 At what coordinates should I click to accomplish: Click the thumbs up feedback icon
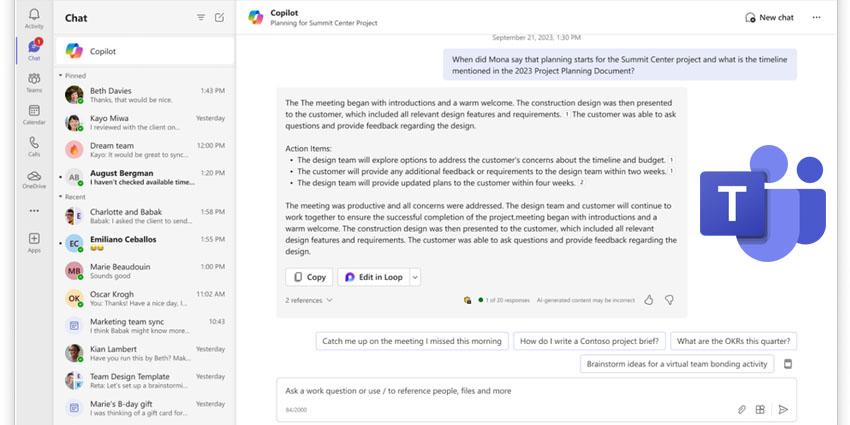649,300
